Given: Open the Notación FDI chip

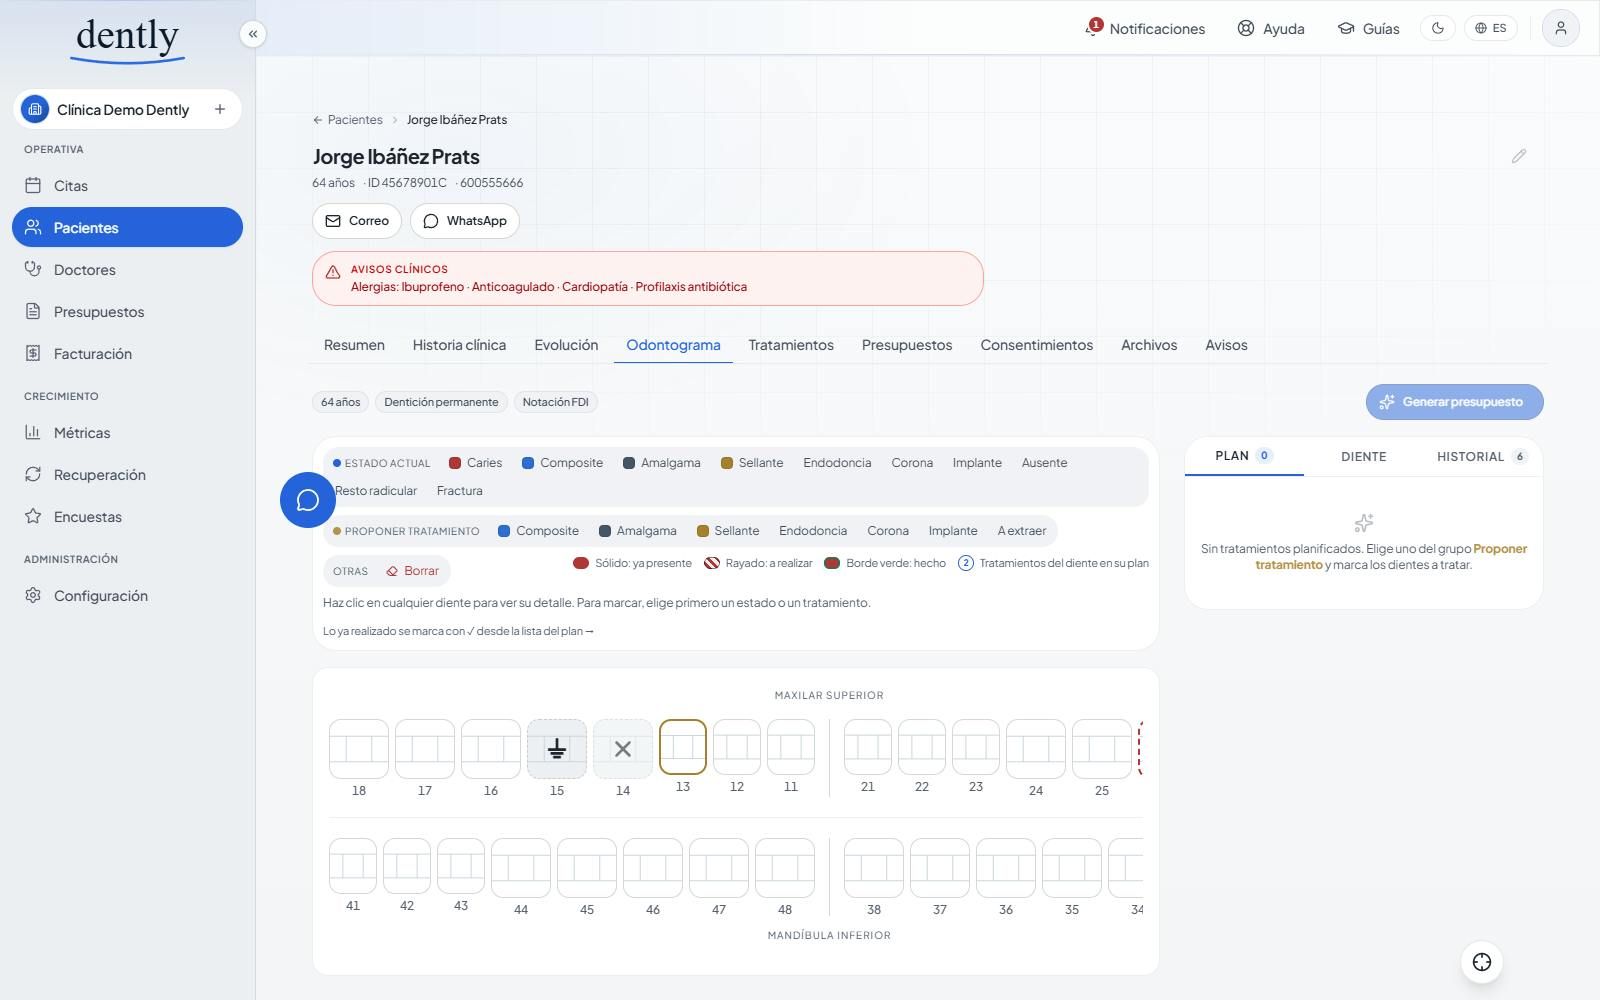Looking at the screenshot, I should [556, 402].
